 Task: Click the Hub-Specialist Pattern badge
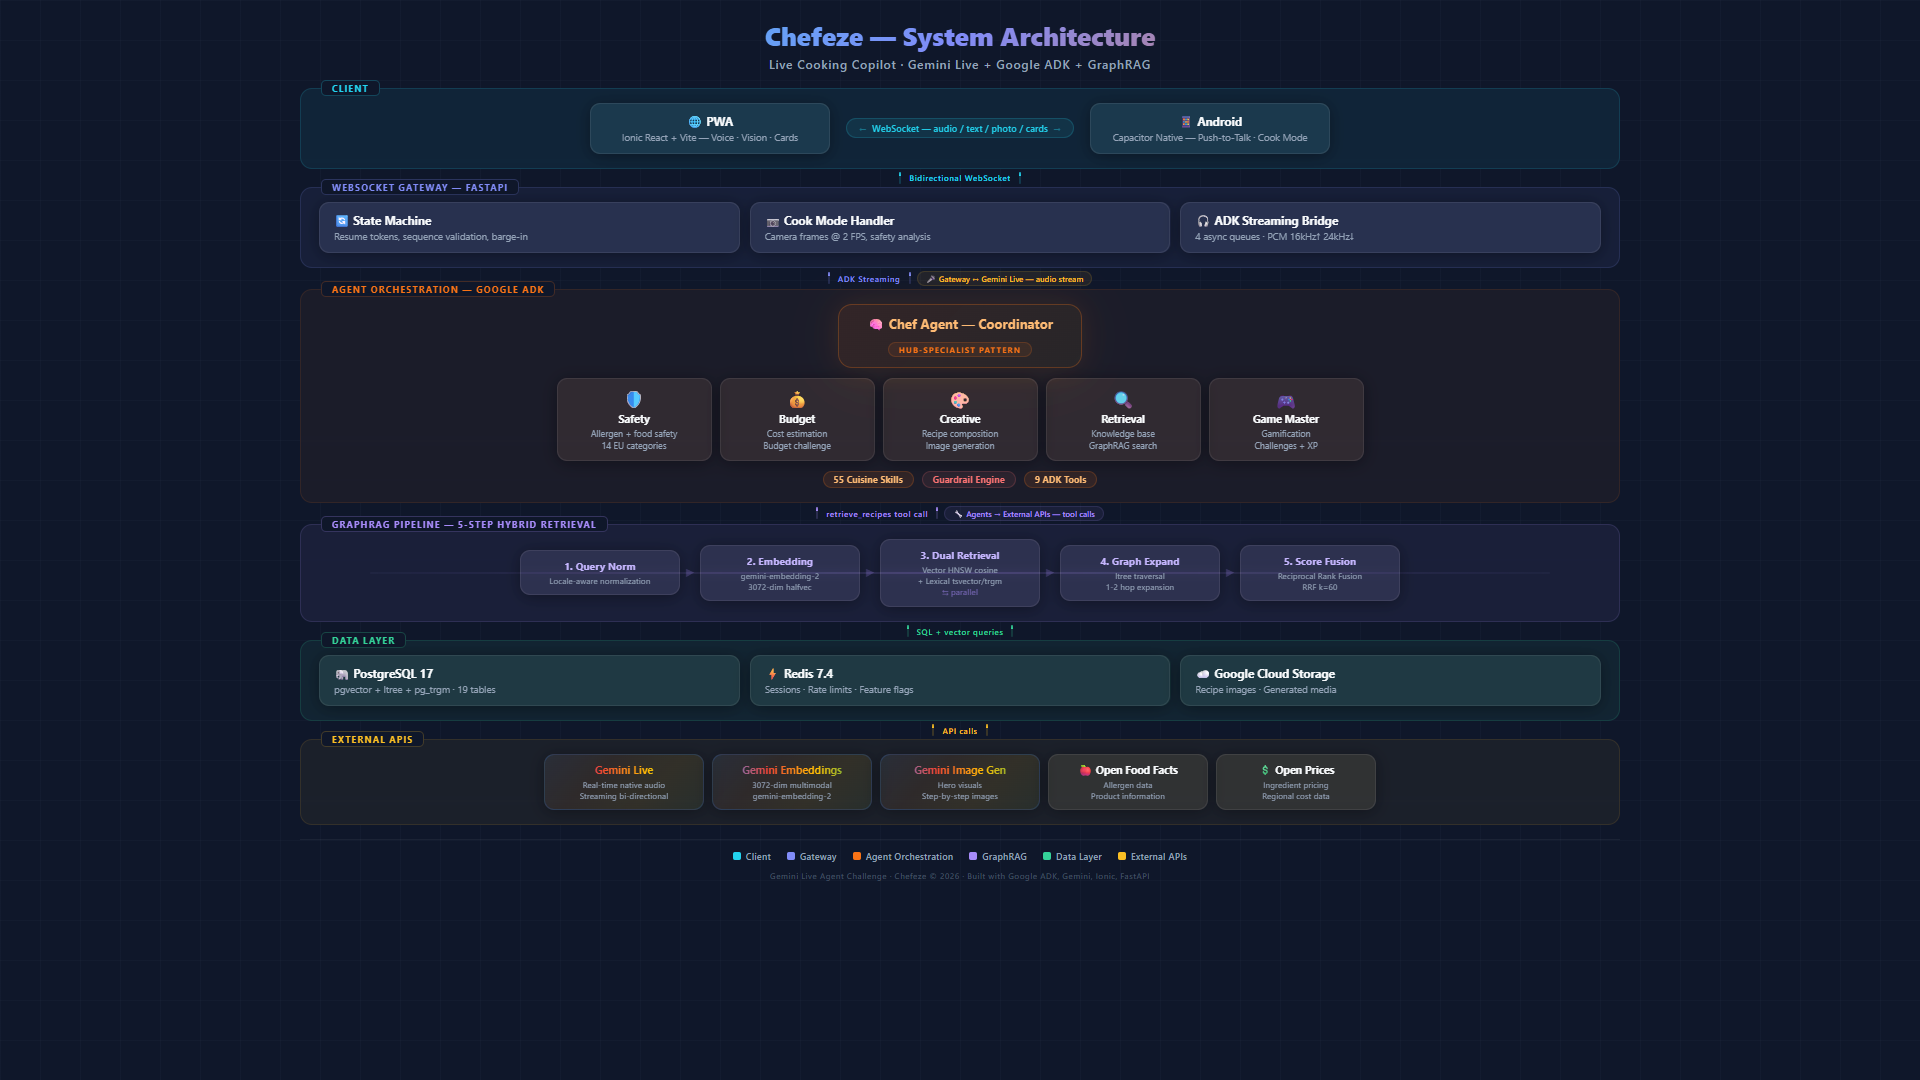(959, 350)
